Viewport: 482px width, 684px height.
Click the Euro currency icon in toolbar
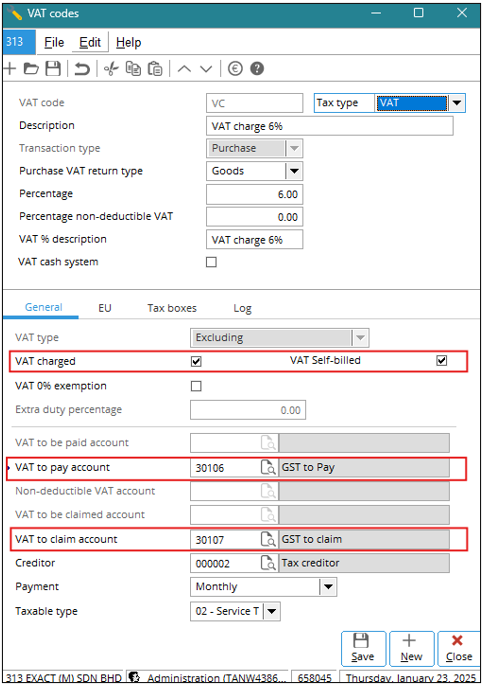tap(235, 68)
